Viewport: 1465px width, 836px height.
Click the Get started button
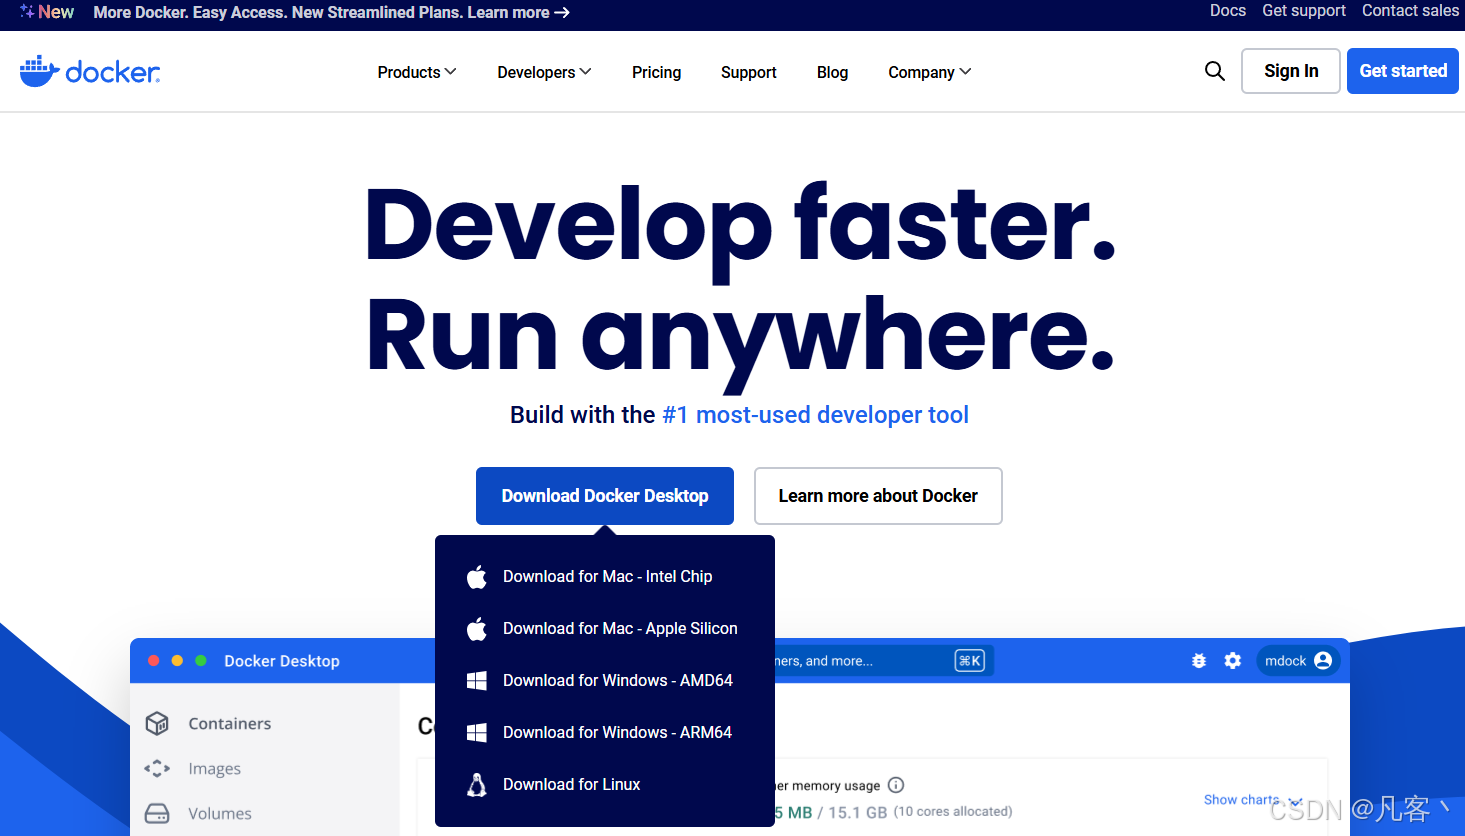pos(1403,71)
